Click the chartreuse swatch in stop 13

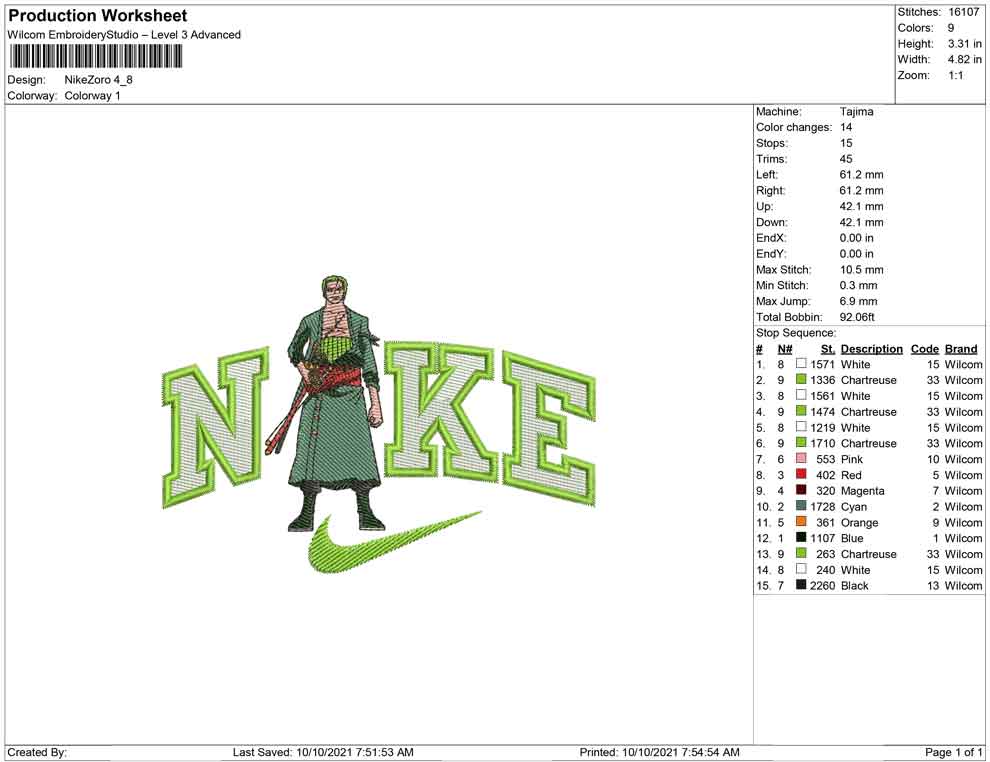[801, 553]
